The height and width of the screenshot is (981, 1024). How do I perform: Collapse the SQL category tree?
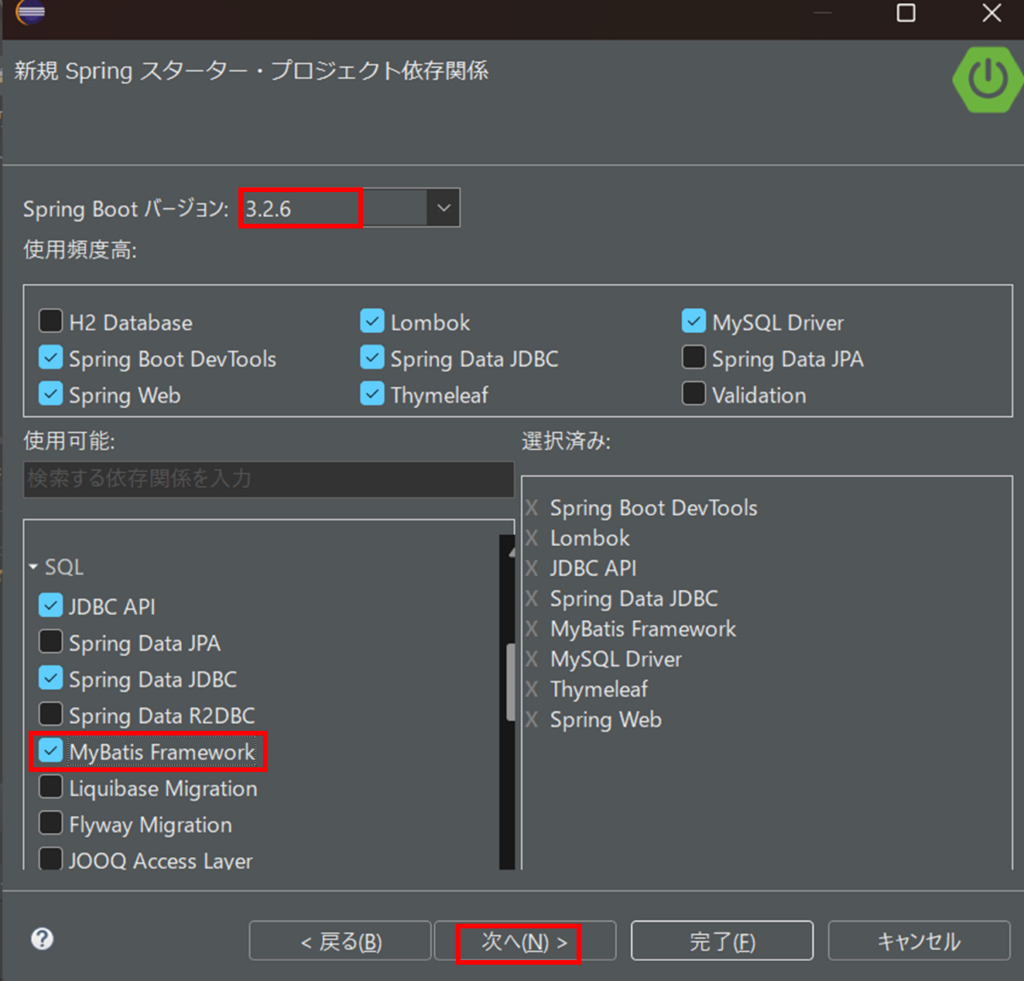pyautogui.click(x=33, y=567)
